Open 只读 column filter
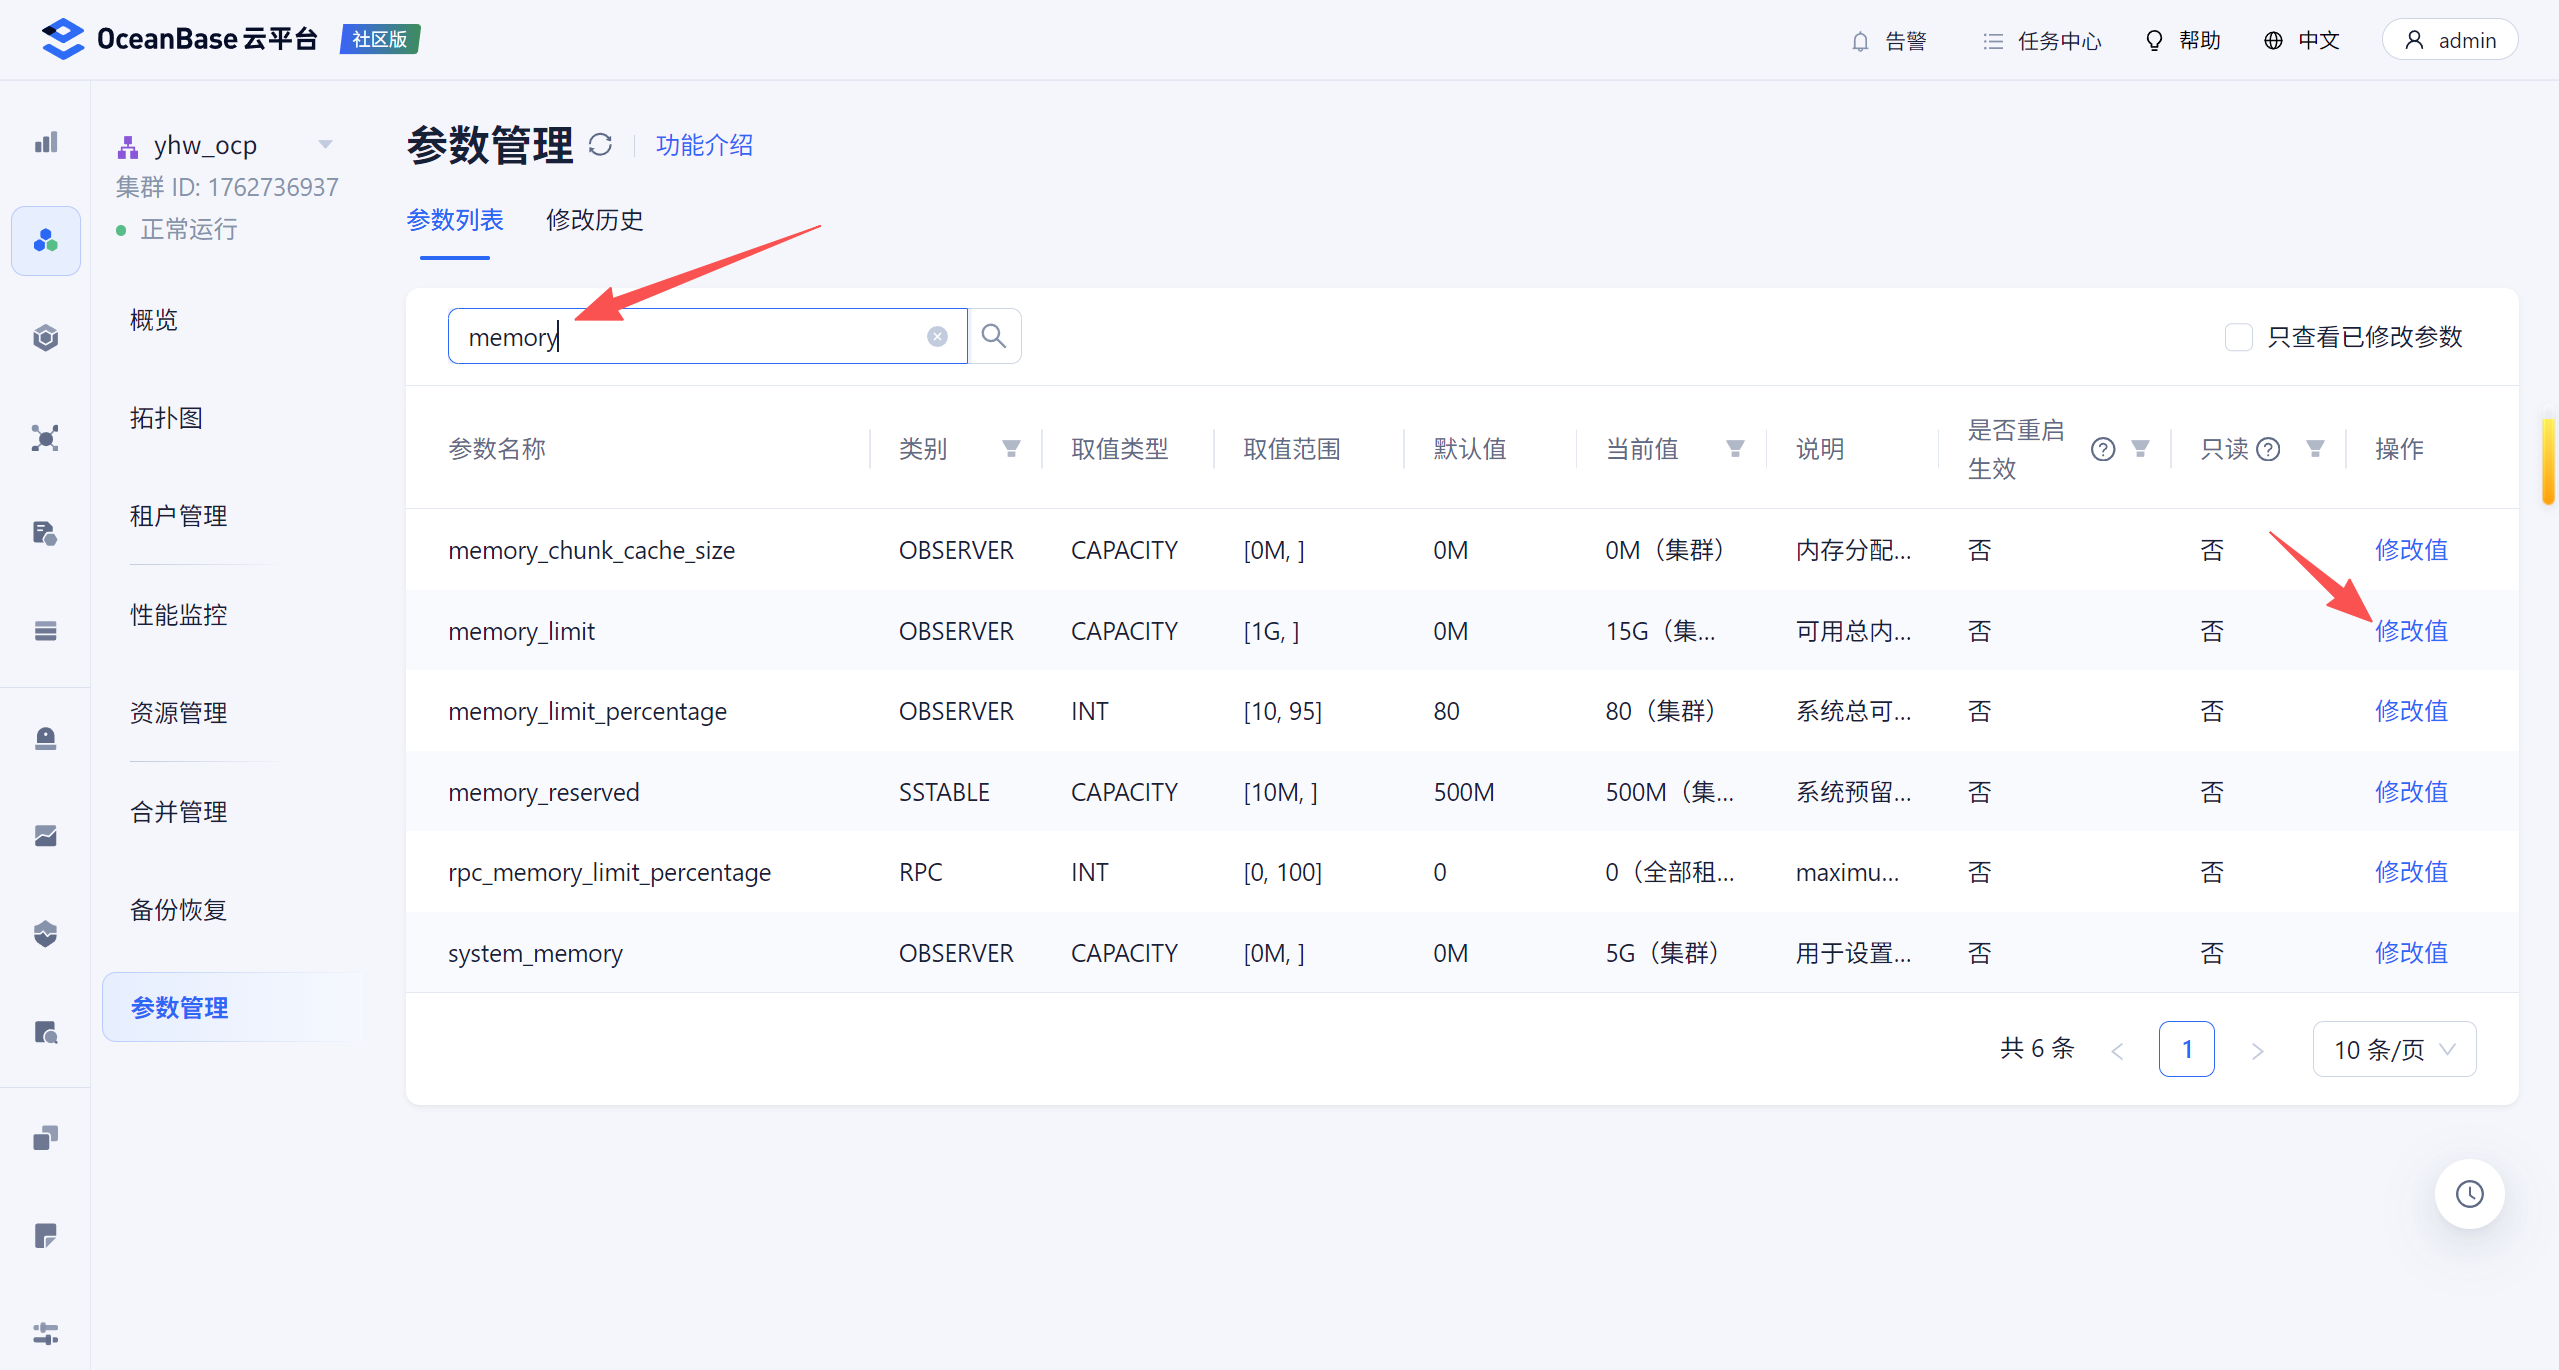The width and height of the screenshot is (2559, 1370). click(x=2315, y=449)
